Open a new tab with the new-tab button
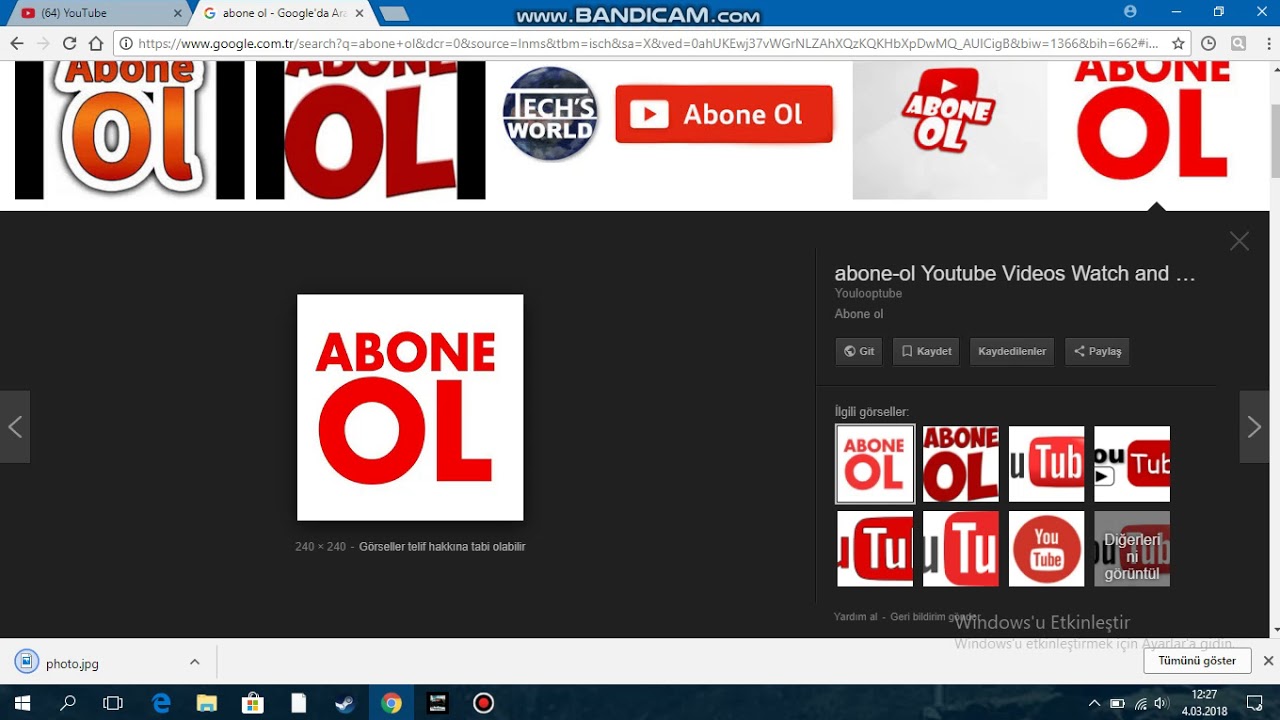The width and height of the screenshot is (1280, 720). pyautogui.click(x=394, y=13)
